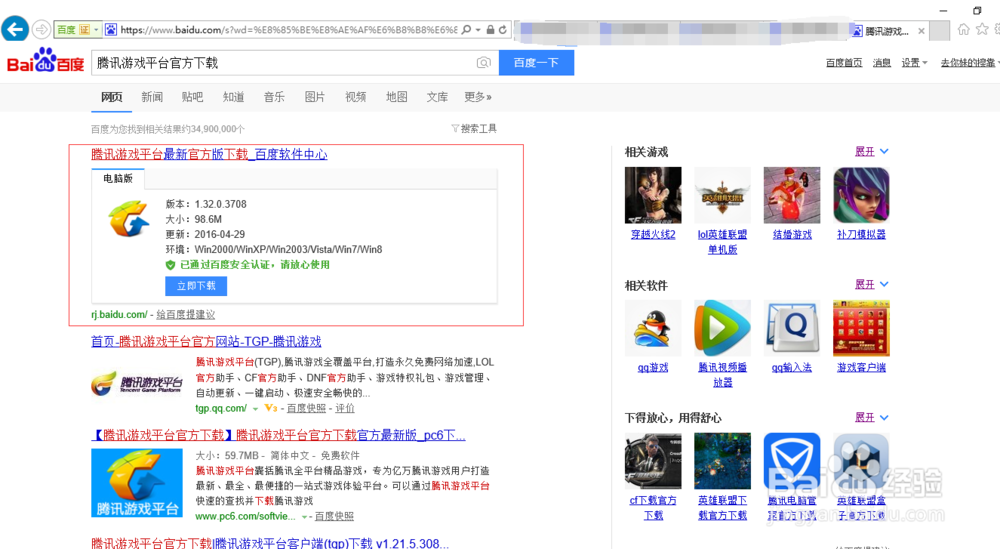The image size is (1000, 549).
Task: Expand the 相关软件 section with 展开
Action: (x=871, y=284)
